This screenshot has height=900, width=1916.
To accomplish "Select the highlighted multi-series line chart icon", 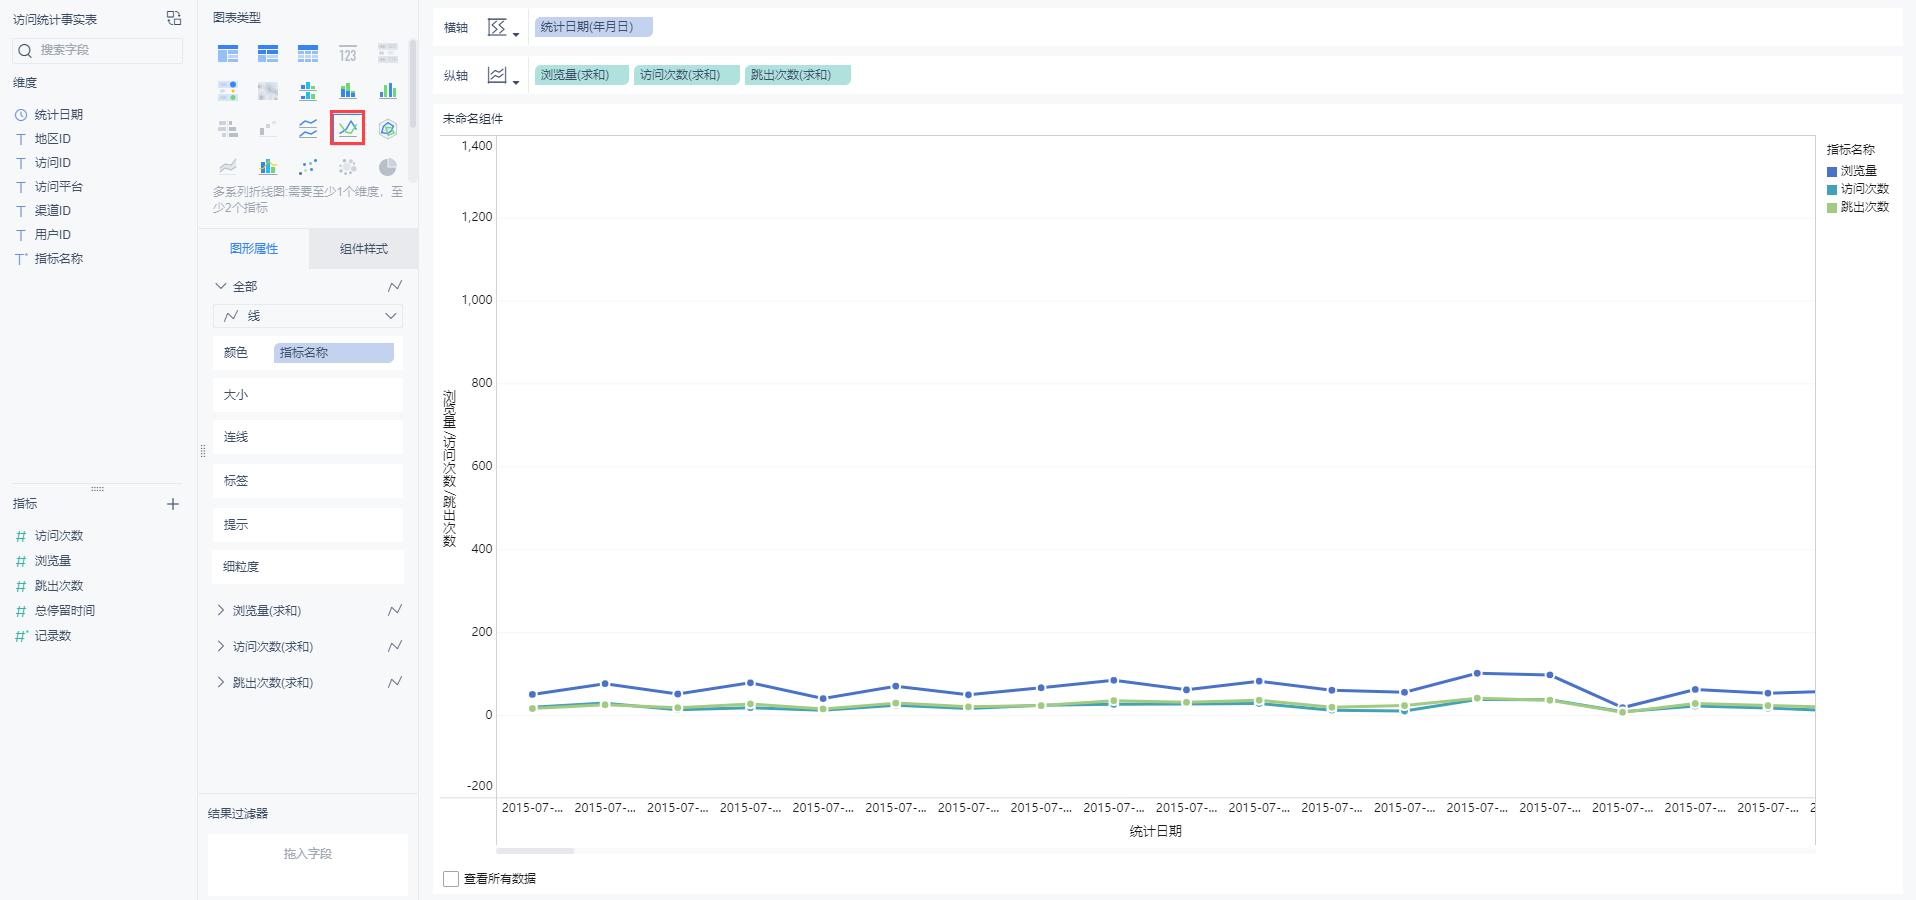I will click(x=348, y=128).
